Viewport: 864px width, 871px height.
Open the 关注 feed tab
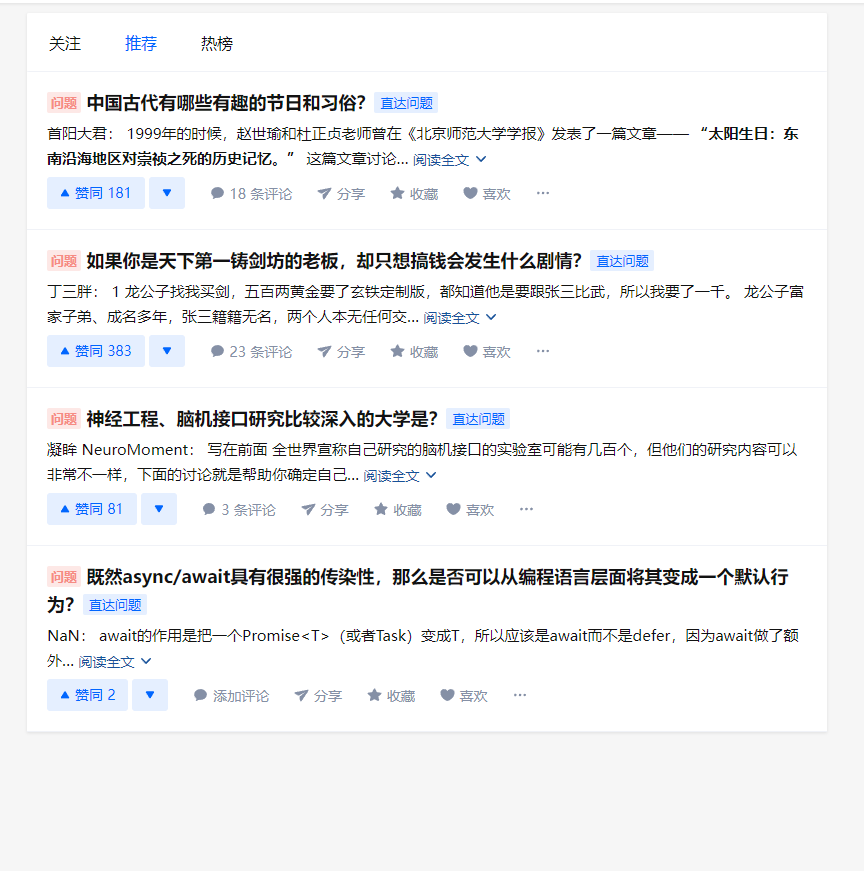coord(64,43)
